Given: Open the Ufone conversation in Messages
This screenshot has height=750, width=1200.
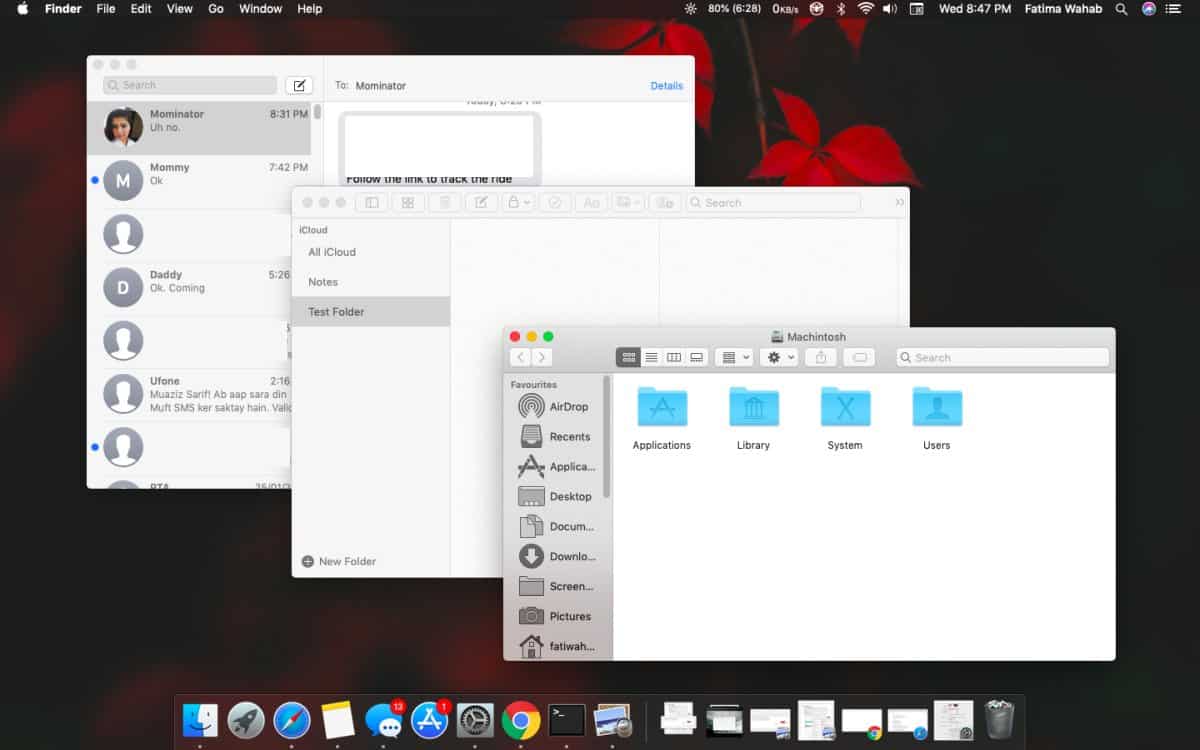Looking at the screenshot, I should (190, 395).
